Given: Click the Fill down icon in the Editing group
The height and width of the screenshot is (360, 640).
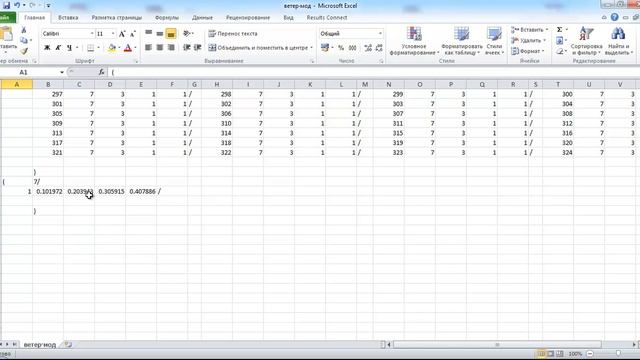Looking at the screenshot, I should click(x=560, y=40).
